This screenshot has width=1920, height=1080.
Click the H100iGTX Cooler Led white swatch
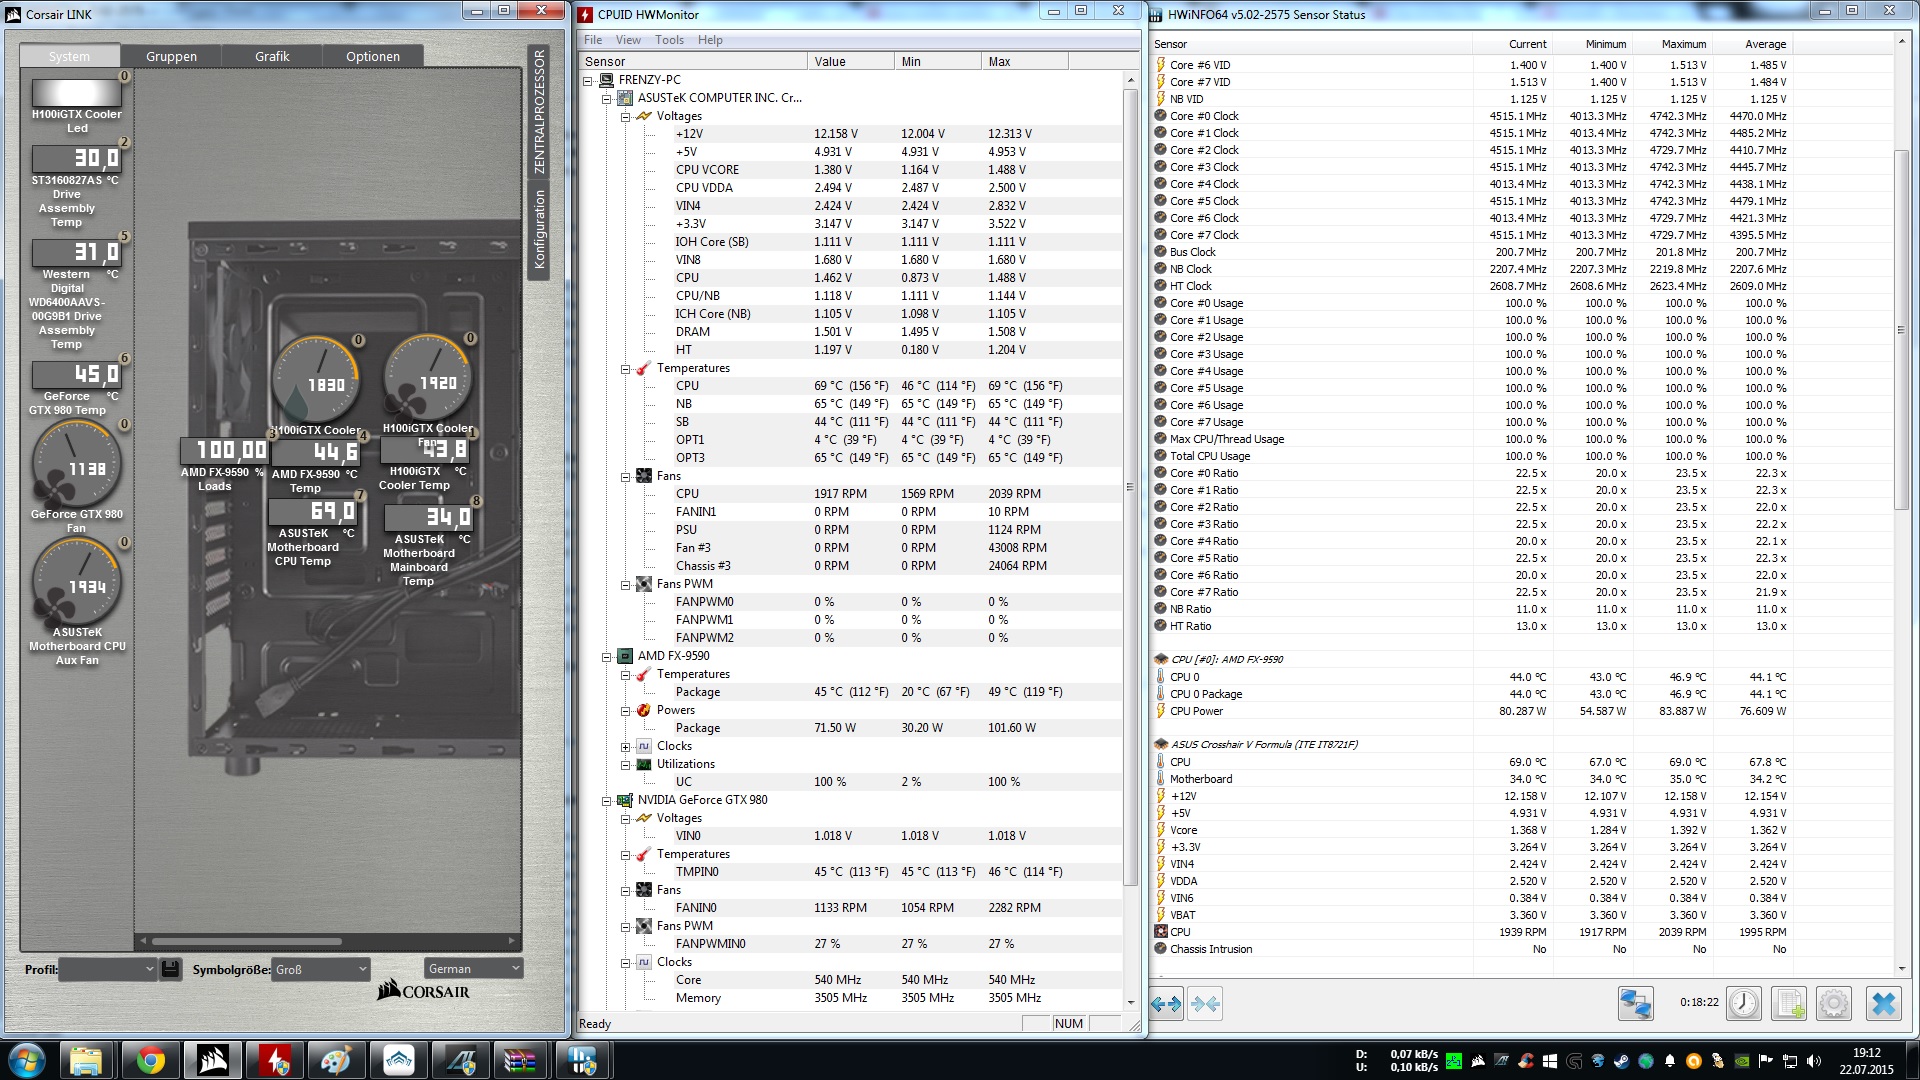tap(77, 93)
